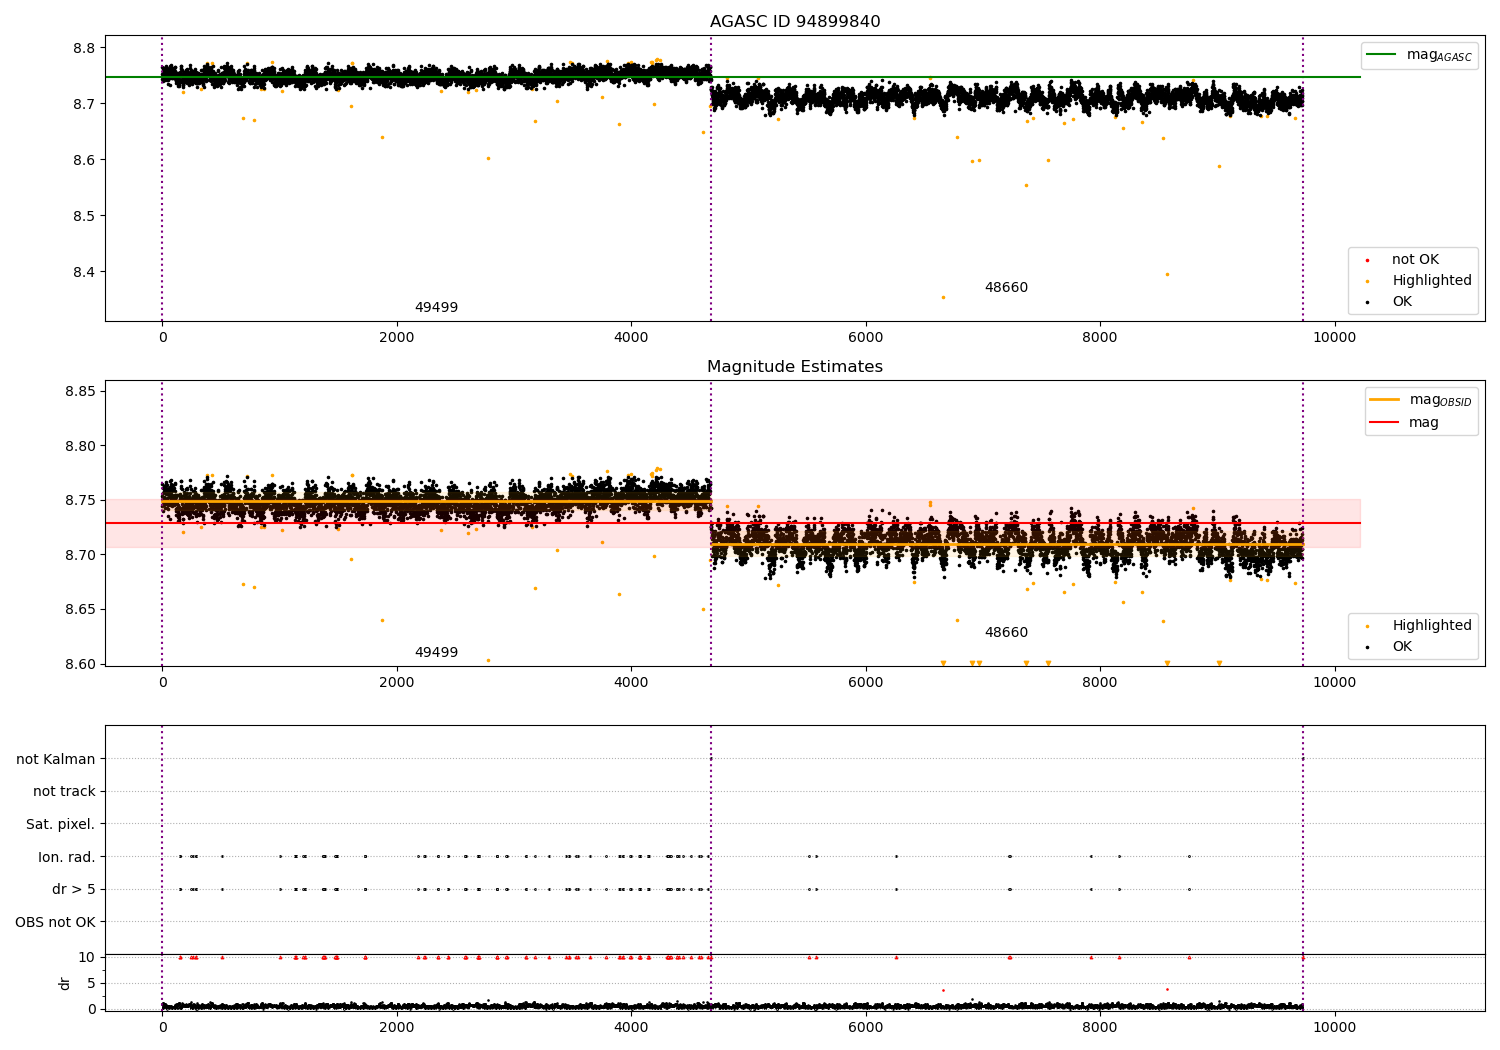Click the 8.75 y-axis tick label
The width and height of the screenshot is (1500, 1050).
point(80,500)
